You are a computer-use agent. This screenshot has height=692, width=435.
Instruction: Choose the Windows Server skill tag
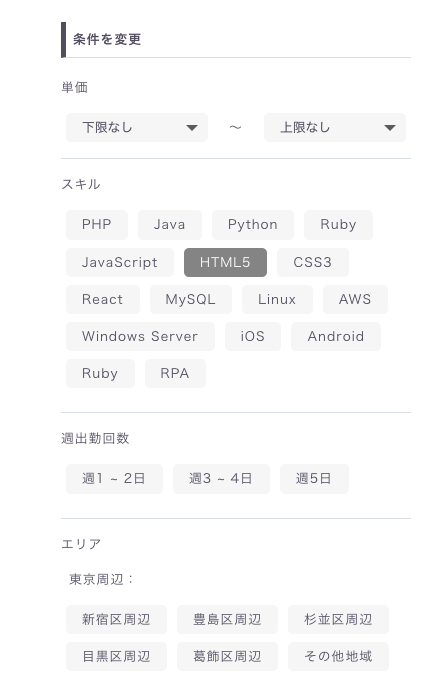click(140, 336)
